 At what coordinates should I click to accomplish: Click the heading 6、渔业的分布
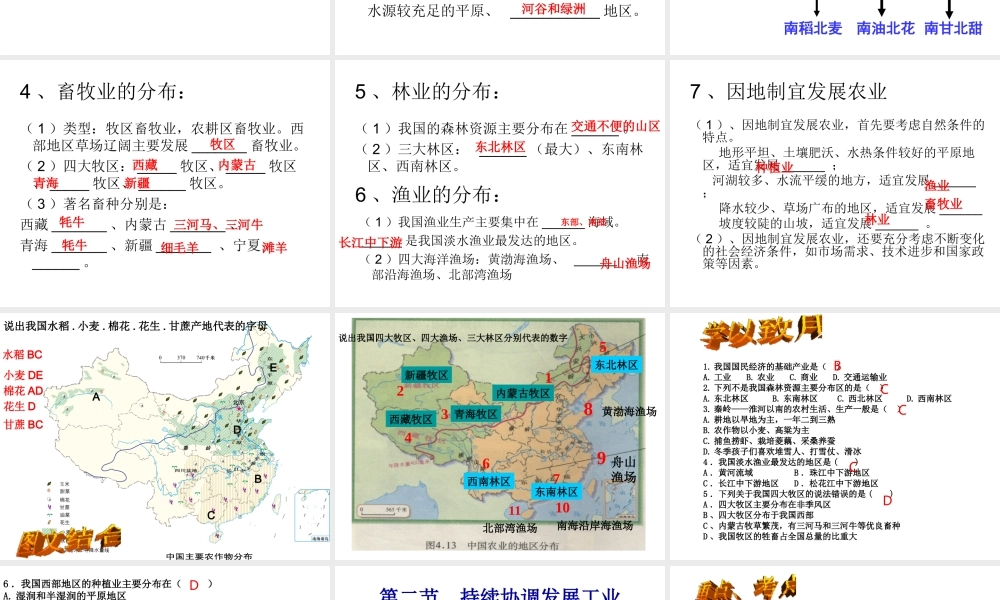point(427,194)
